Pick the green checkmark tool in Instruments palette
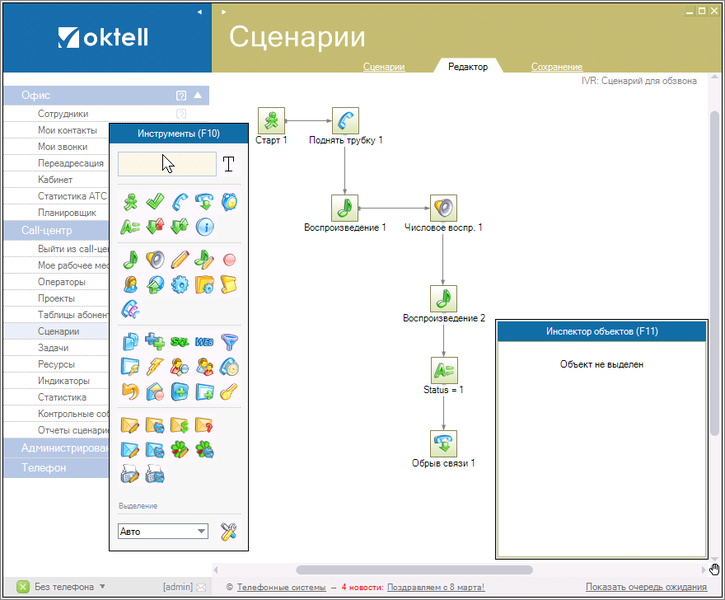The height and width of the screenshot is (600, 725). [155, 202]
